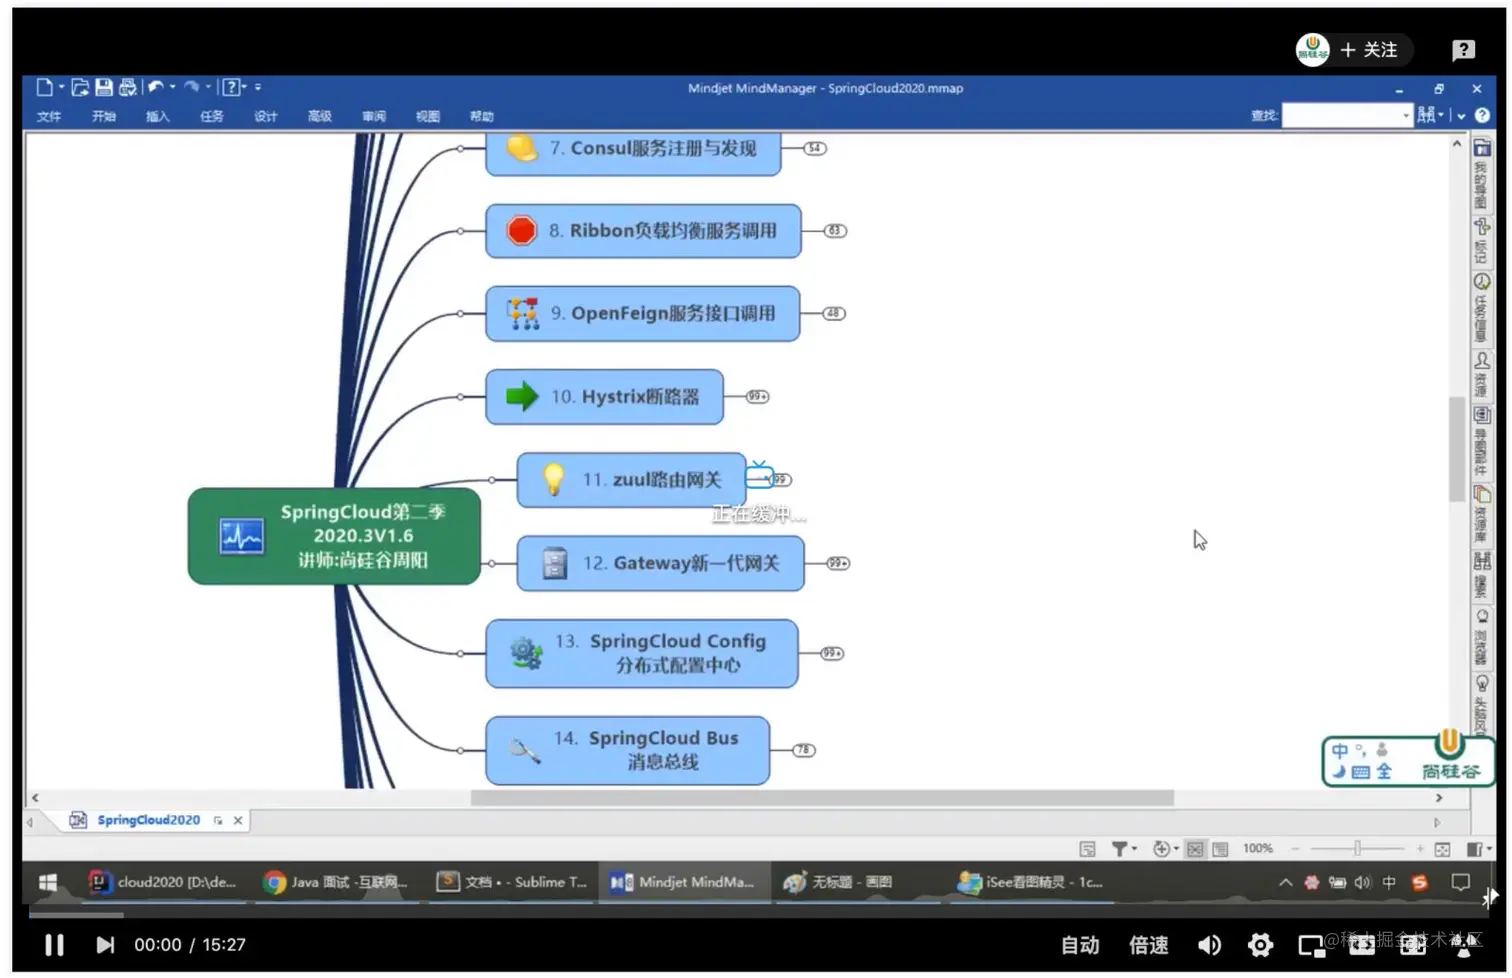Open the 视图 ribbon tab
The image size is (1512, 978).
pyautogui.click(x=428, y=116)
